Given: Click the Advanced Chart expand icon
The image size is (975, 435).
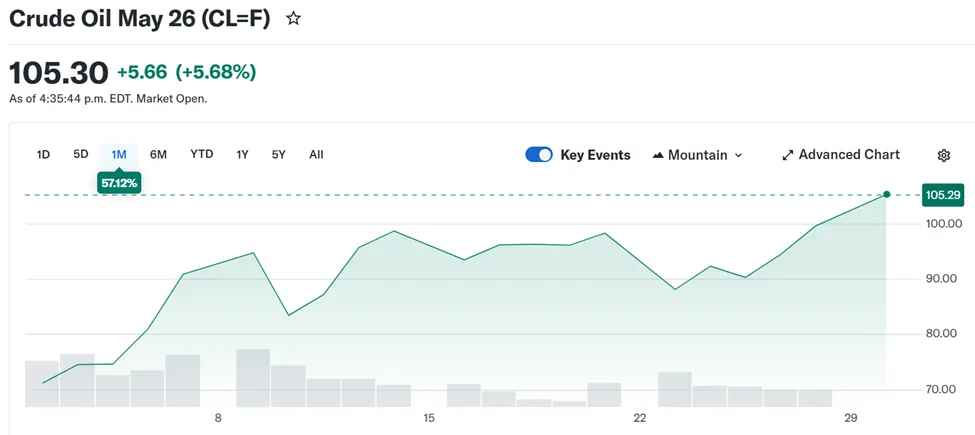Looking at the screenshot, I should (788, 155).
